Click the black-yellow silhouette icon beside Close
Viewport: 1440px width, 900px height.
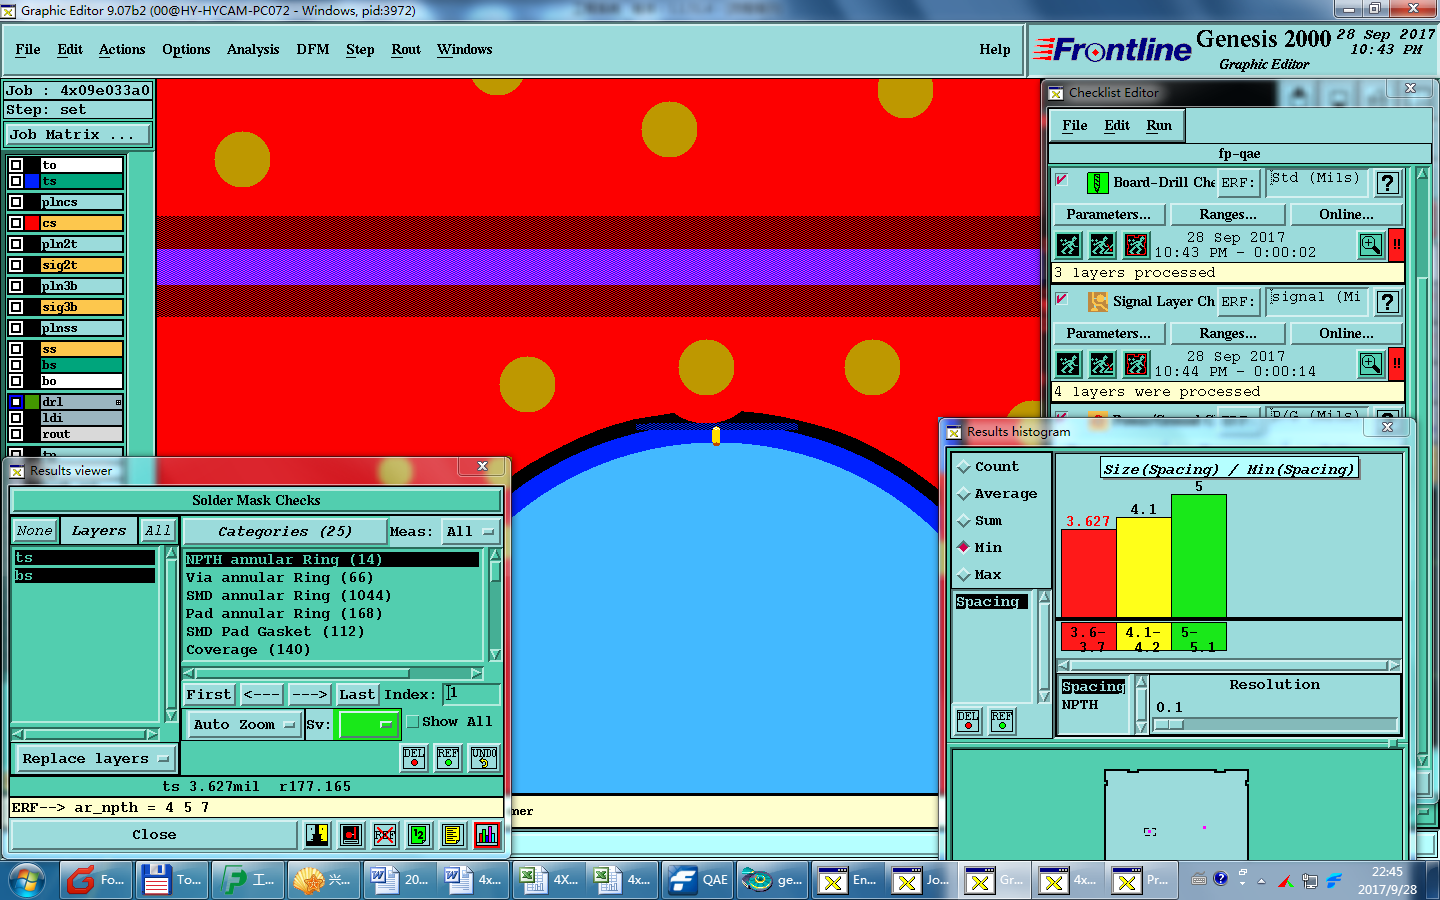coord(317,835)
